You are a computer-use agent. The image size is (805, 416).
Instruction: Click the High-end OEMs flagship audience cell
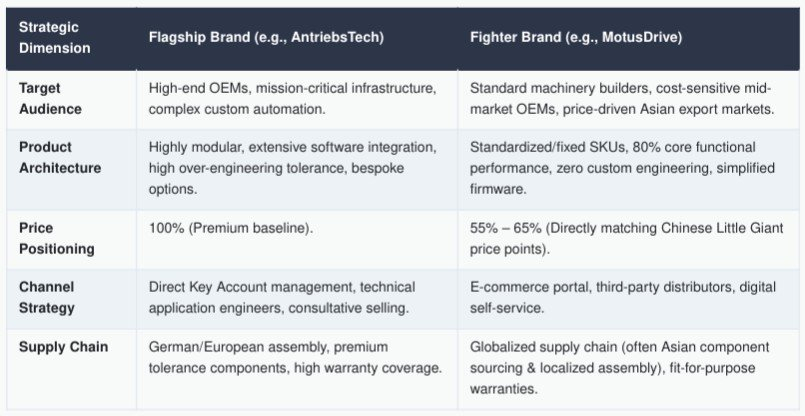pos(293,99)
